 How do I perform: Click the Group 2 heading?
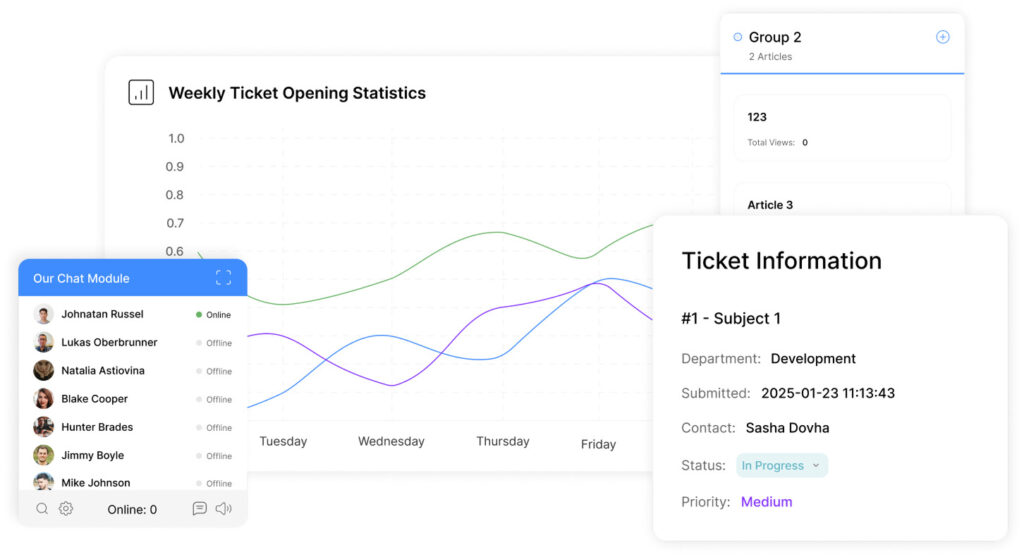click(x=775, y=37)
